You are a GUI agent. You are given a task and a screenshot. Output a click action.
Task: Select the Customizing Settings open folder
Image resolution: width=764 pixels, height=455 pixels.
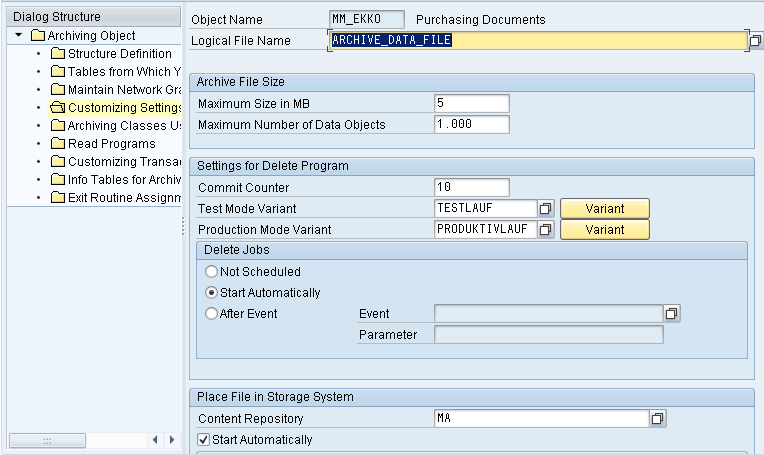click(124, 108)
